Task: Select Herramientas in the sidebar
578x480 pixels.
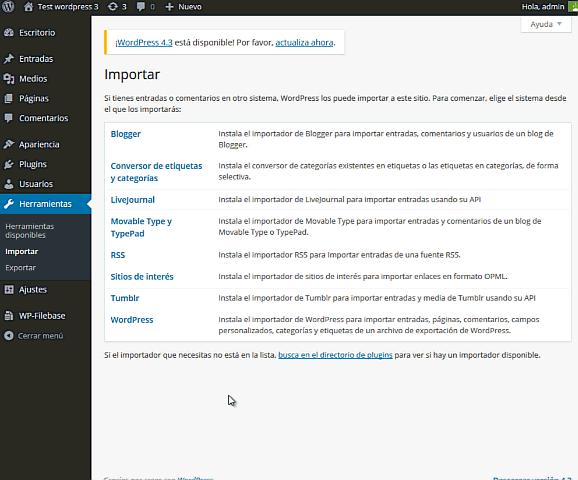Action: coord(45,204)
